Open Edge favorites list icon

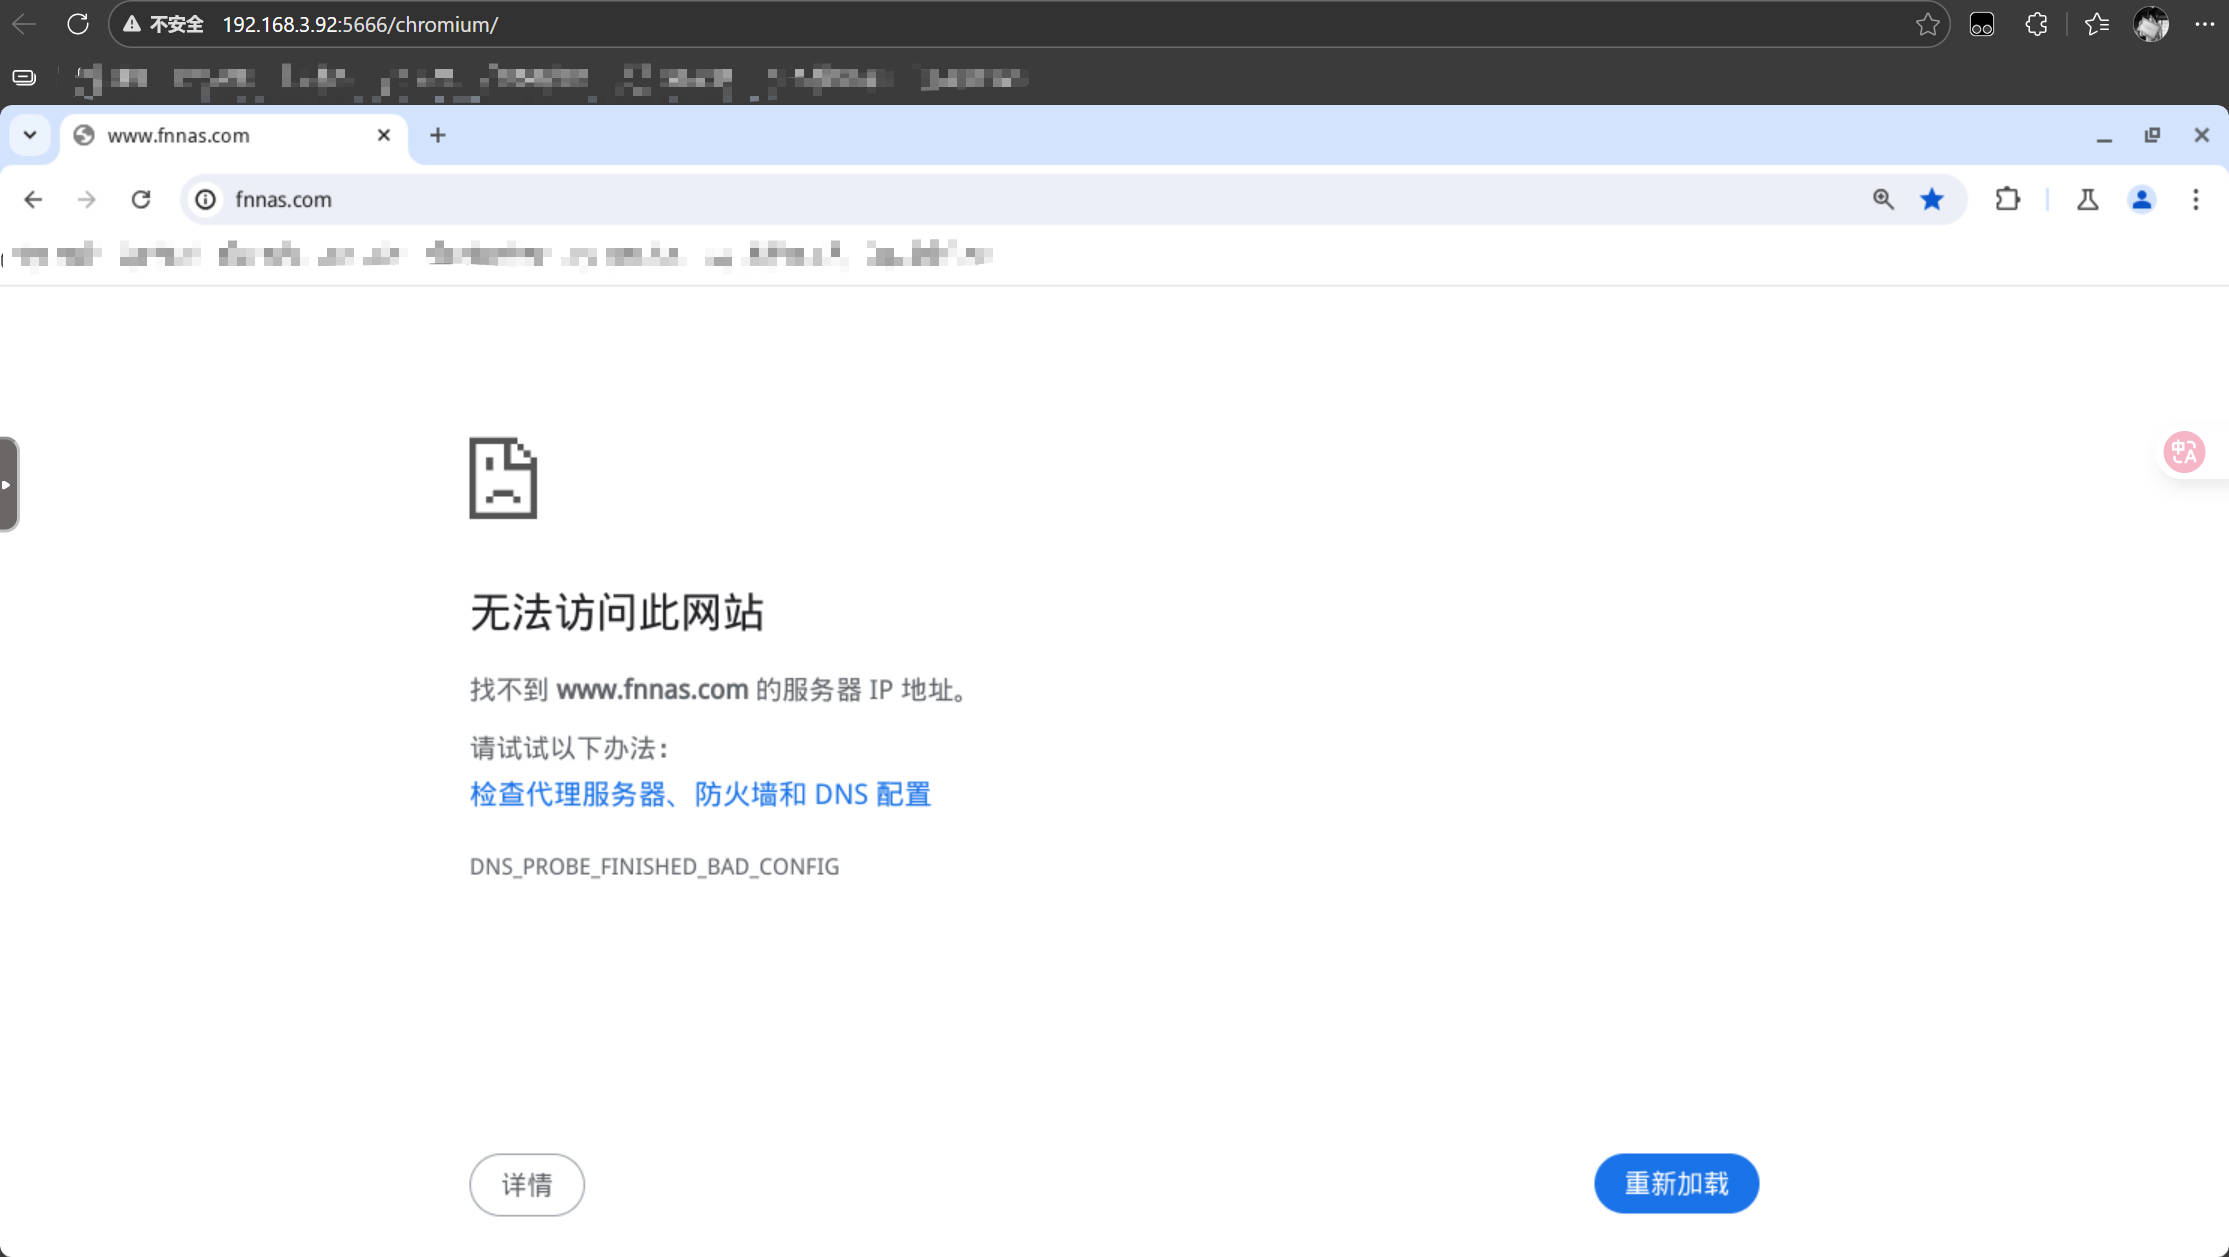pos(2096,24)
